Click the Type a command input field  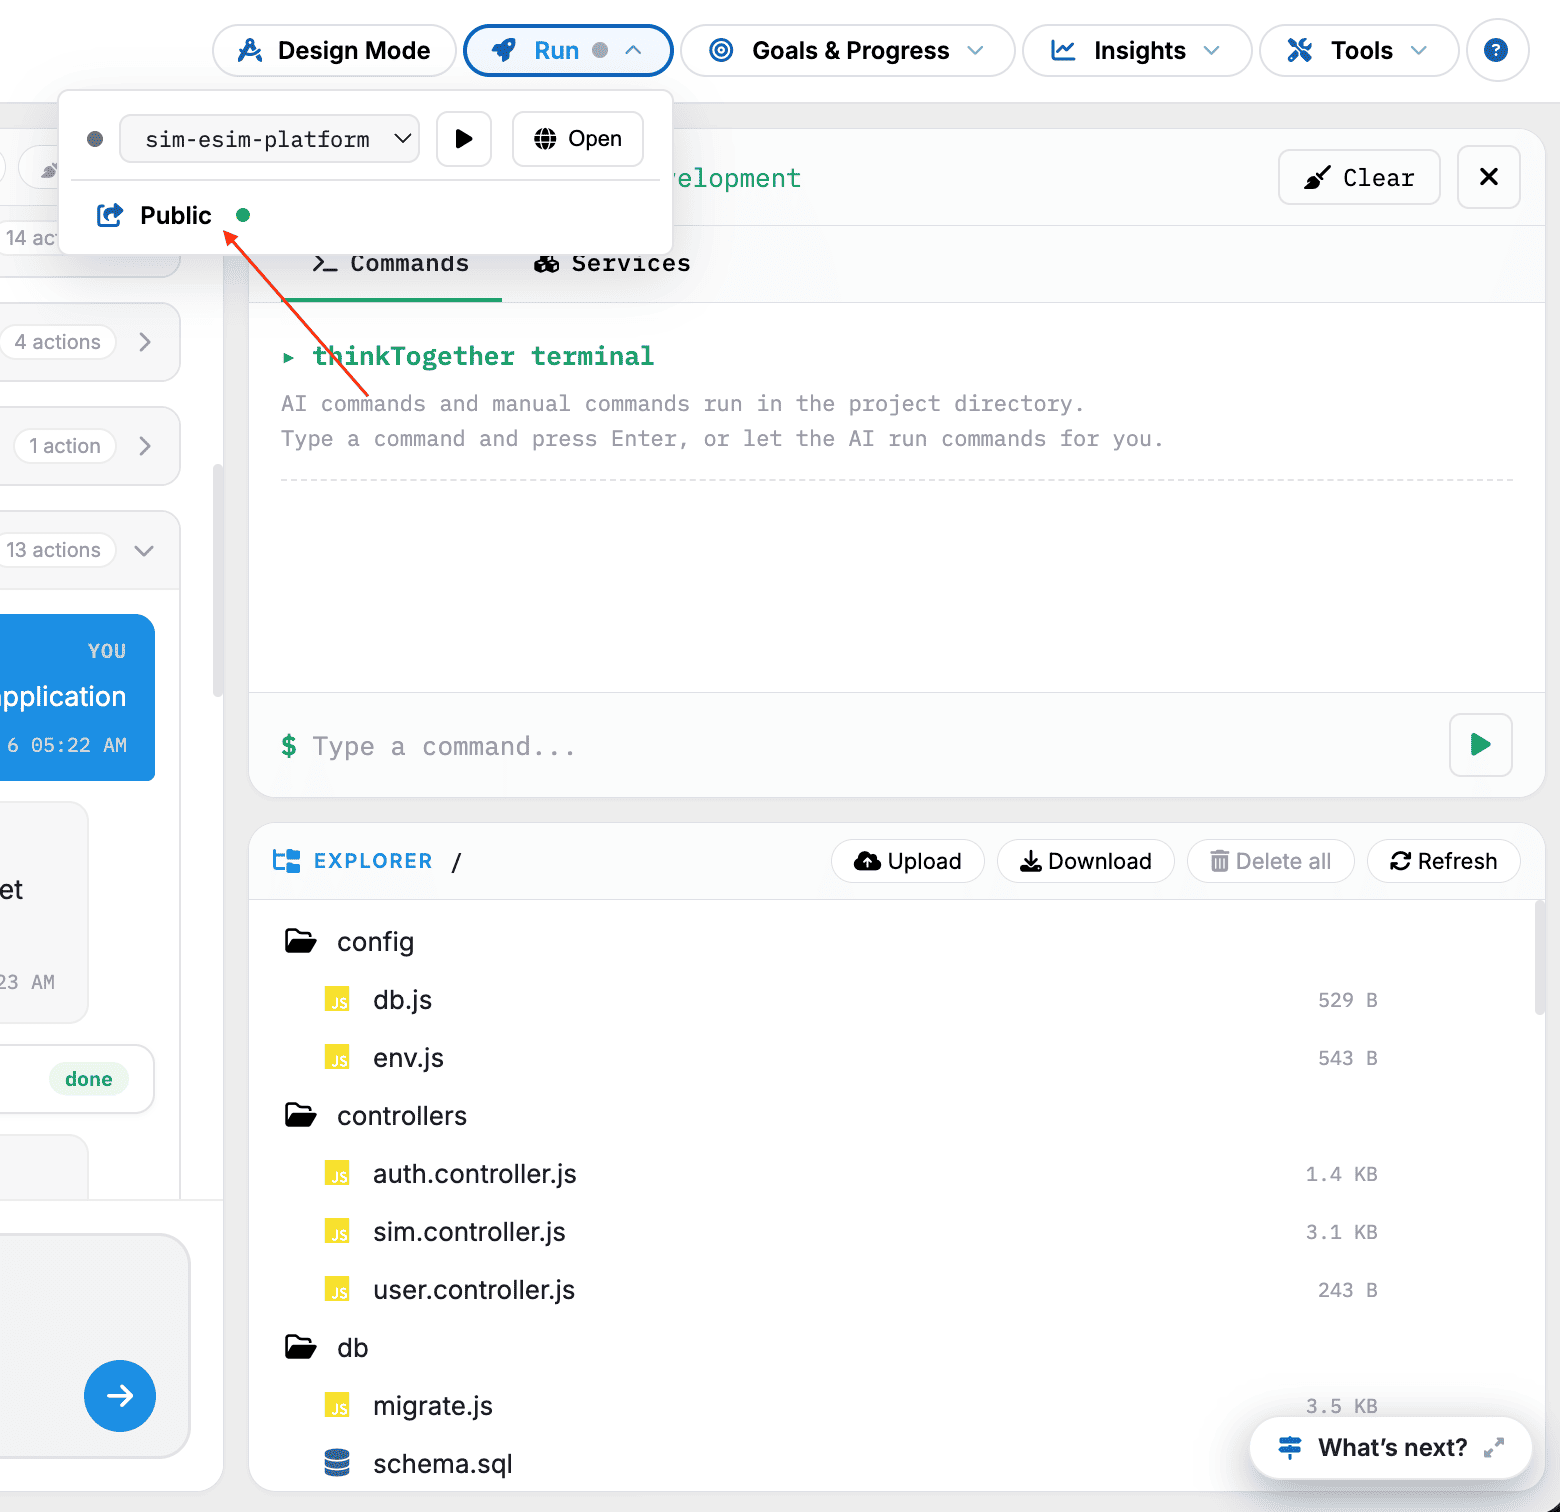coord(860,746)
